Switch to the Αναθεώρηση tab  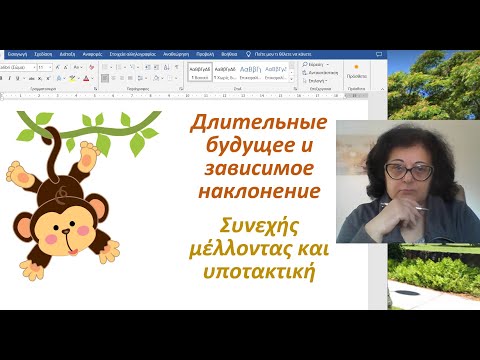tap(176, 54)
